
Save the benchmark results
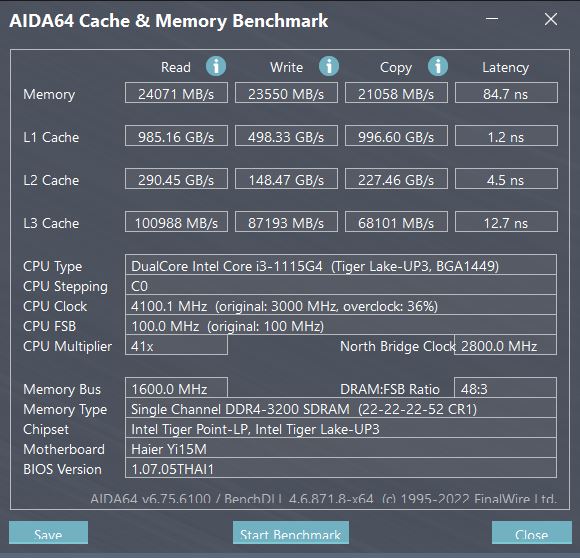[48, 532]
